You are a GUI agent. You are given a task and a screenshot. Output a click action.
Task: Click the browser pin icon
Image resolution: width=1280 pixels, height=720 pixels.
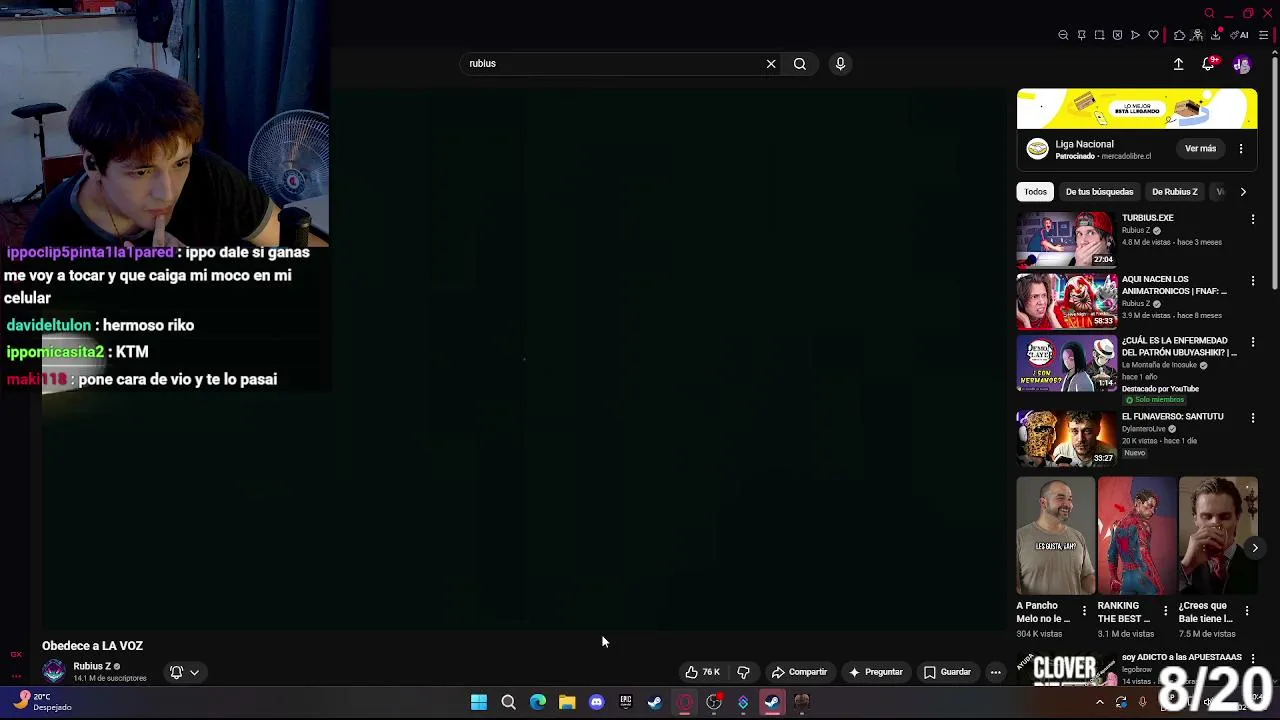tap(1081, 35)
